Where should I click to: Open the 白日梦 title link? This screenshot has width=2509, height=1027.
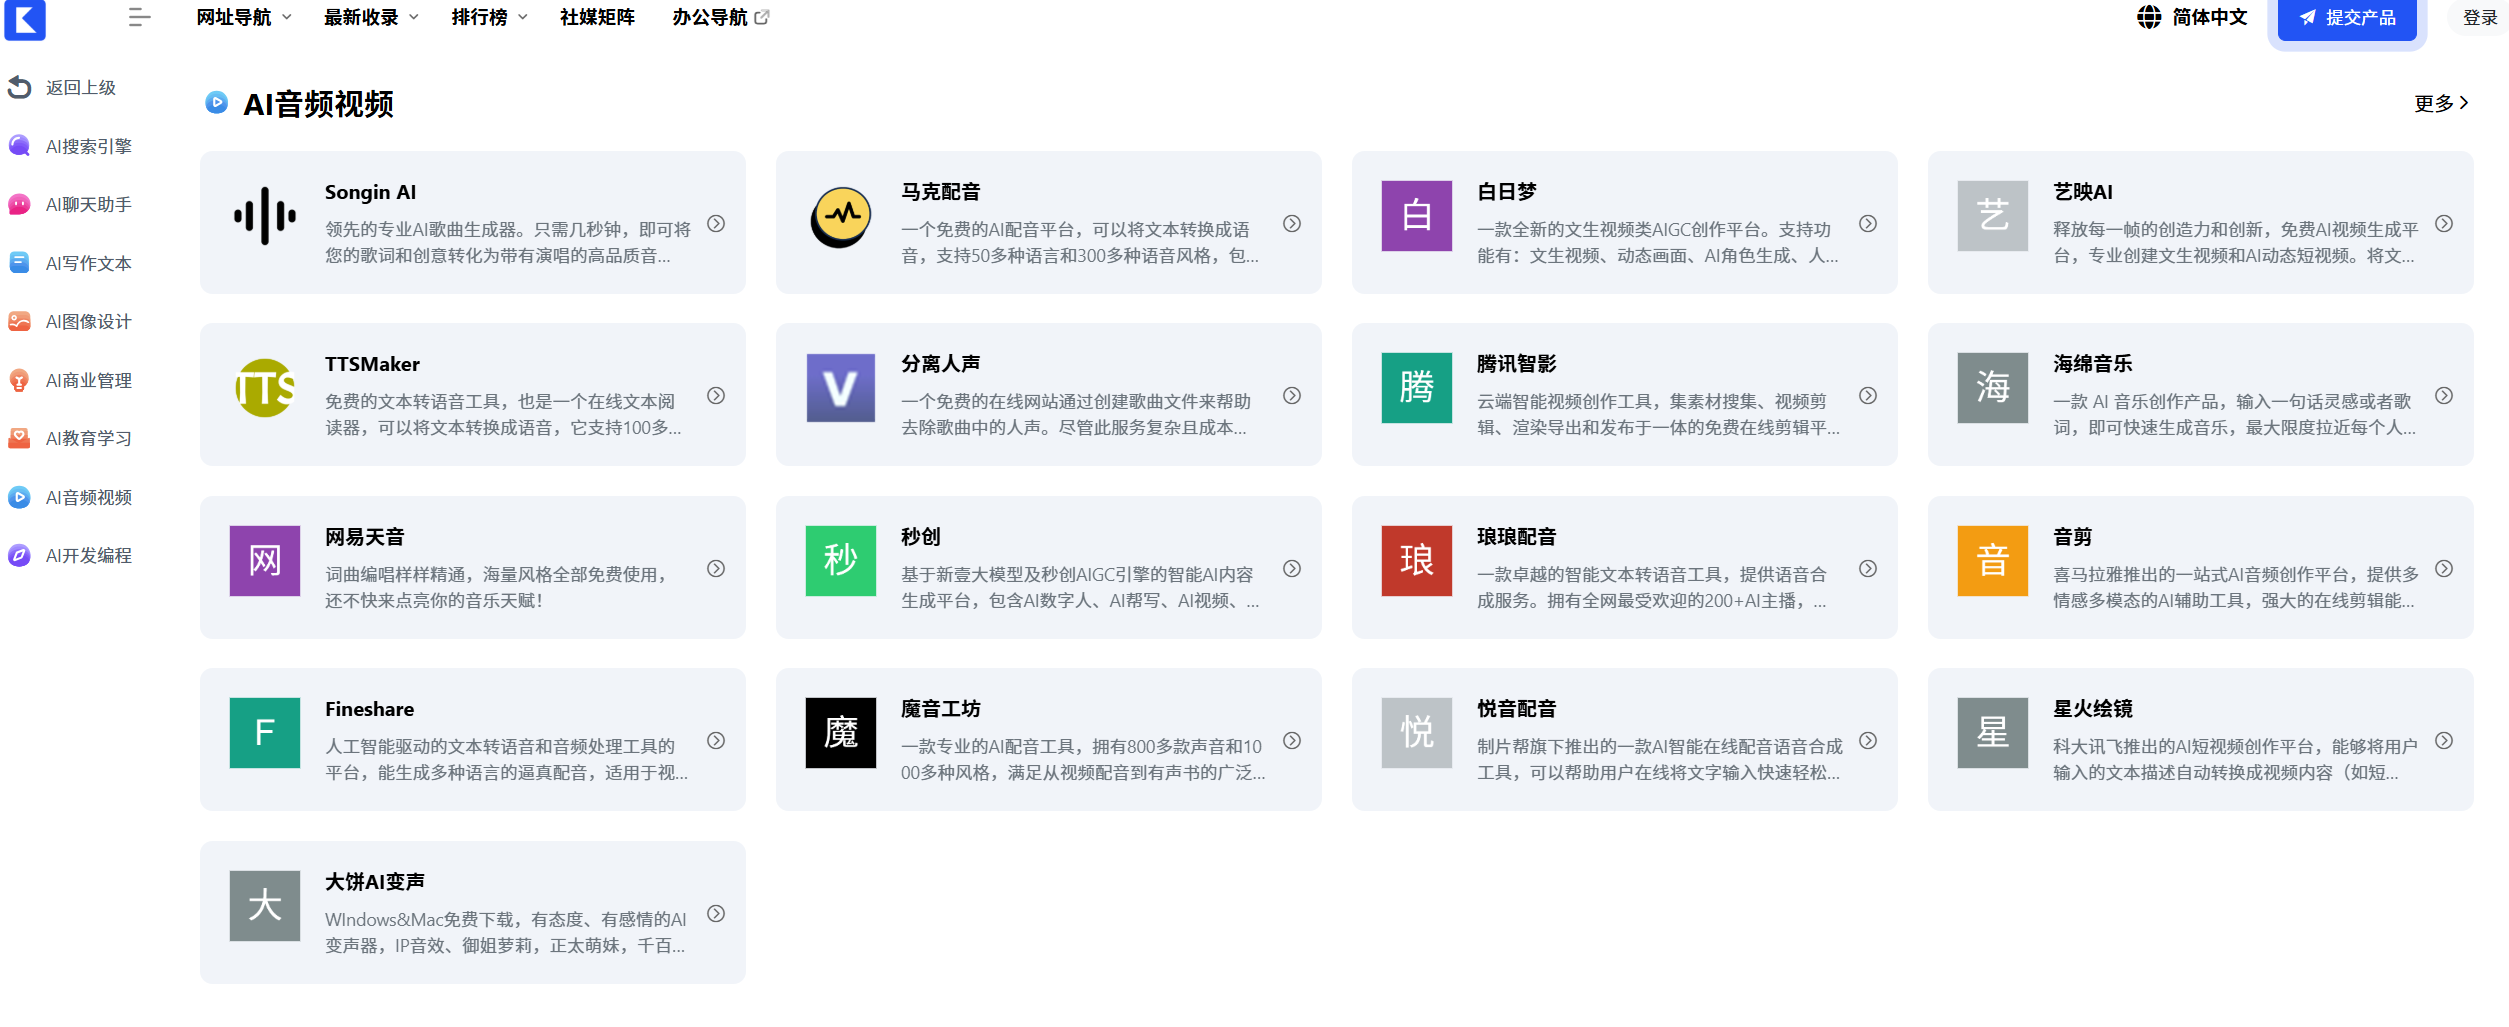pos(1506,192)
